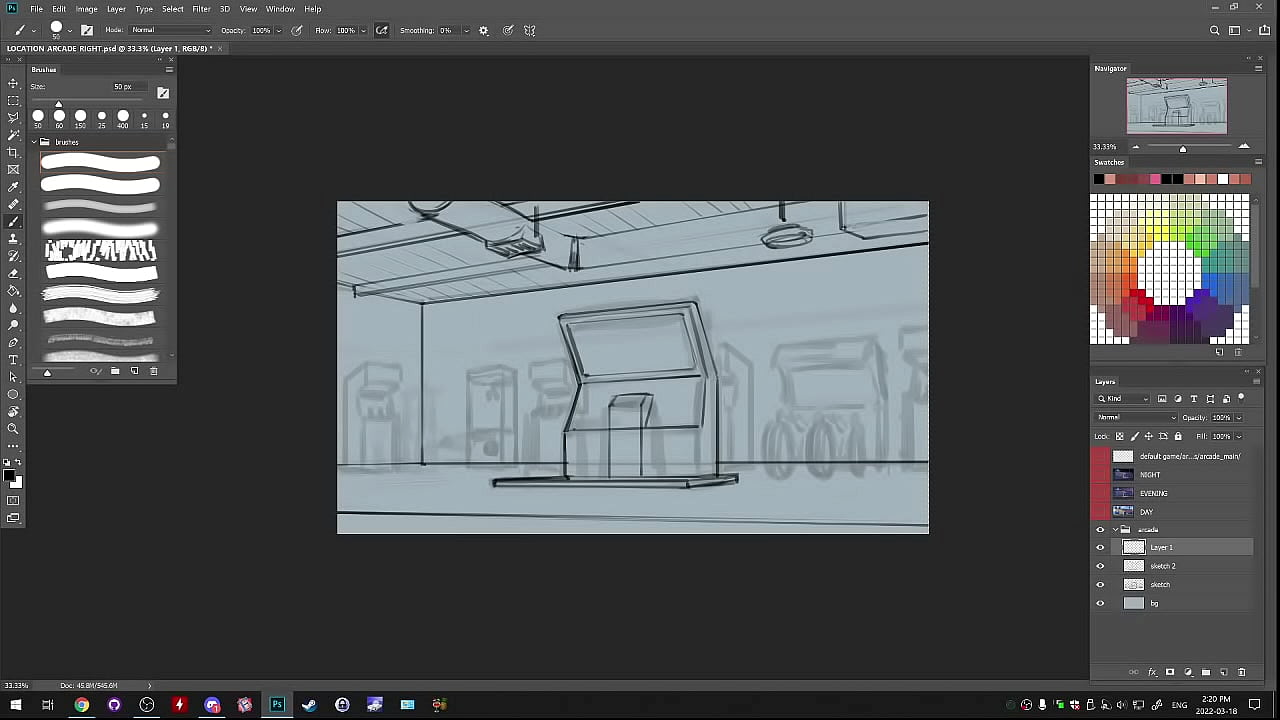This screenshot has height=720, width=1280.
Task: Open the layer blend mode dropdown
Action: [x=1136, y=417]
